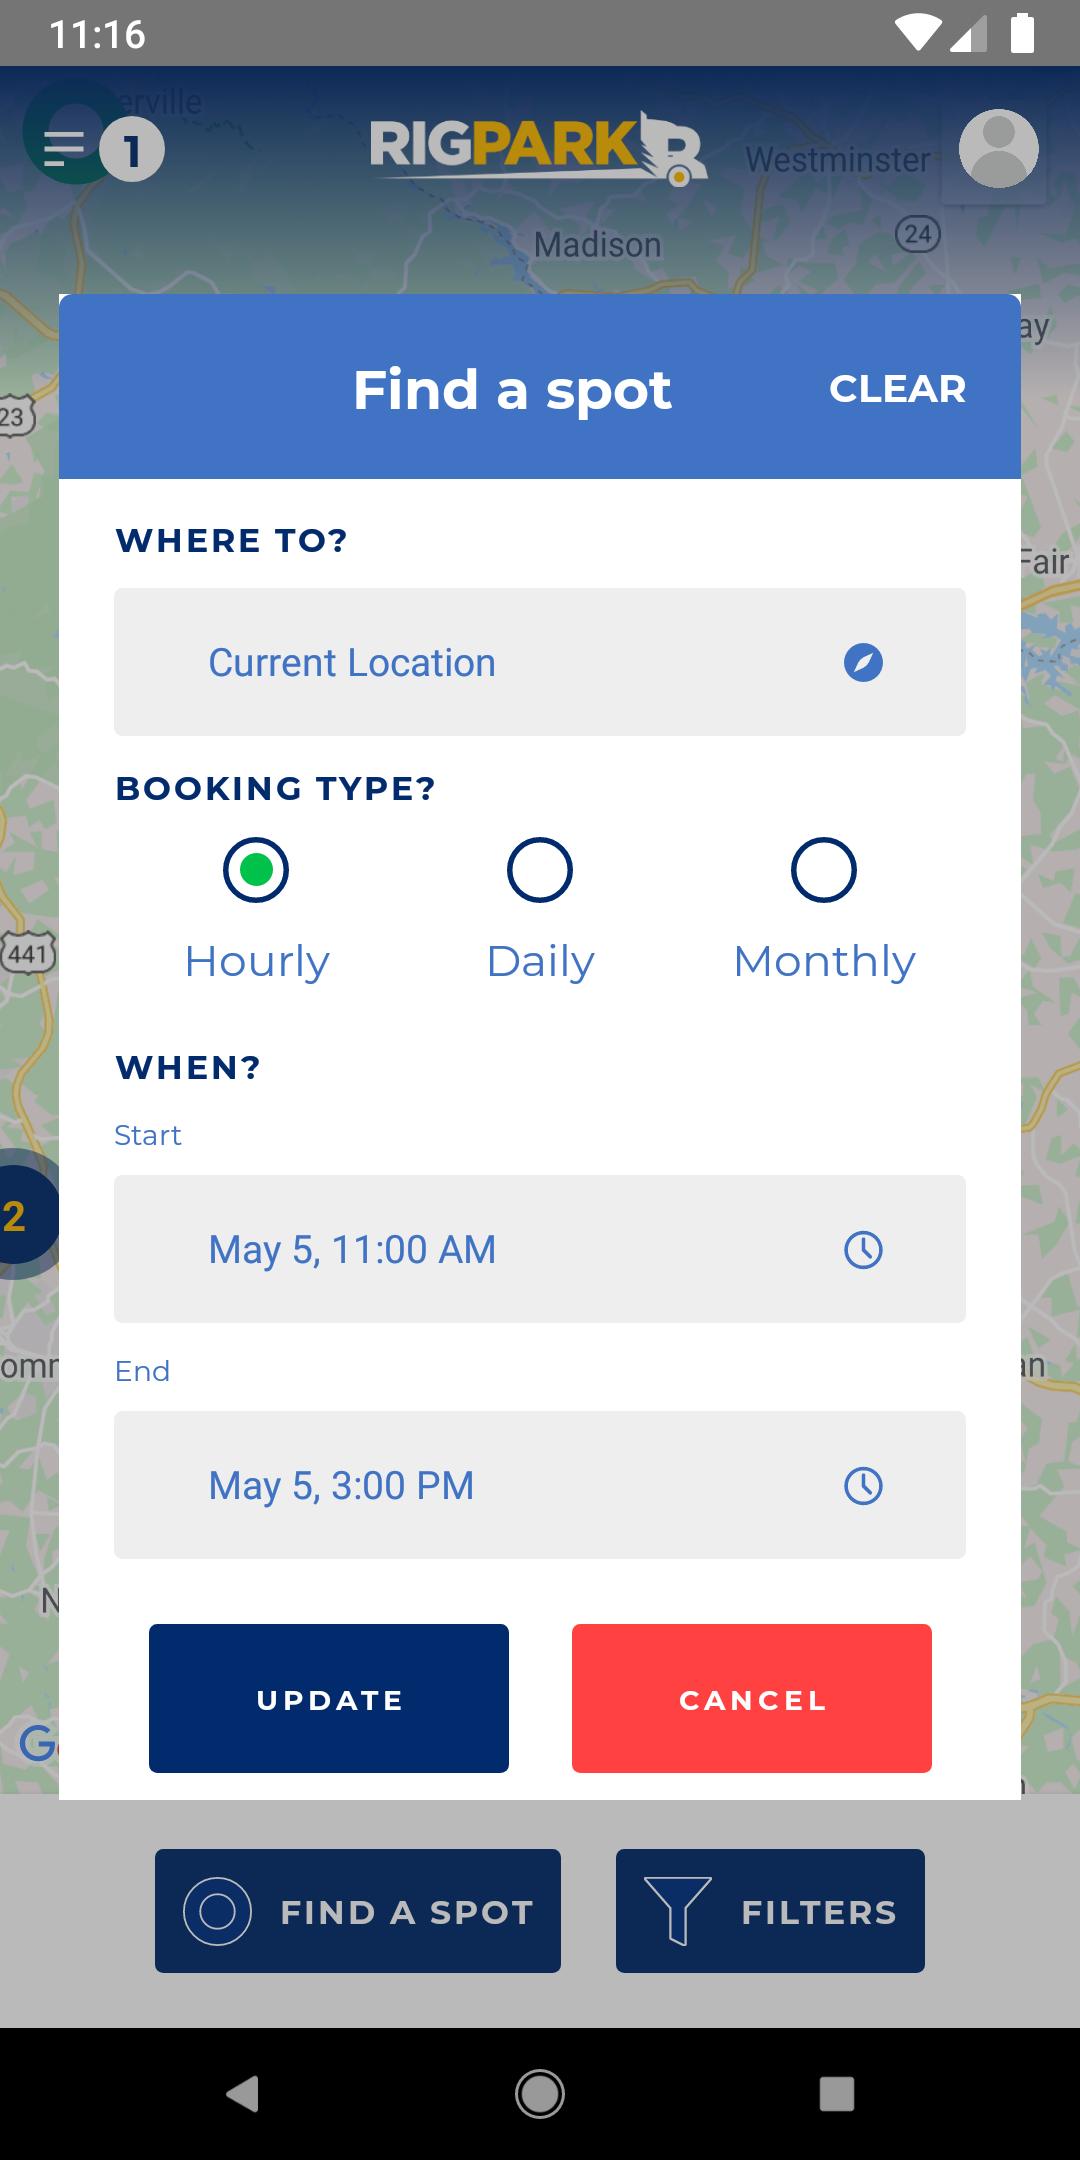Tap the target icon on Find a Spot
Viewport: 1080px width, 2160px height.
(x=217, y=1911)
